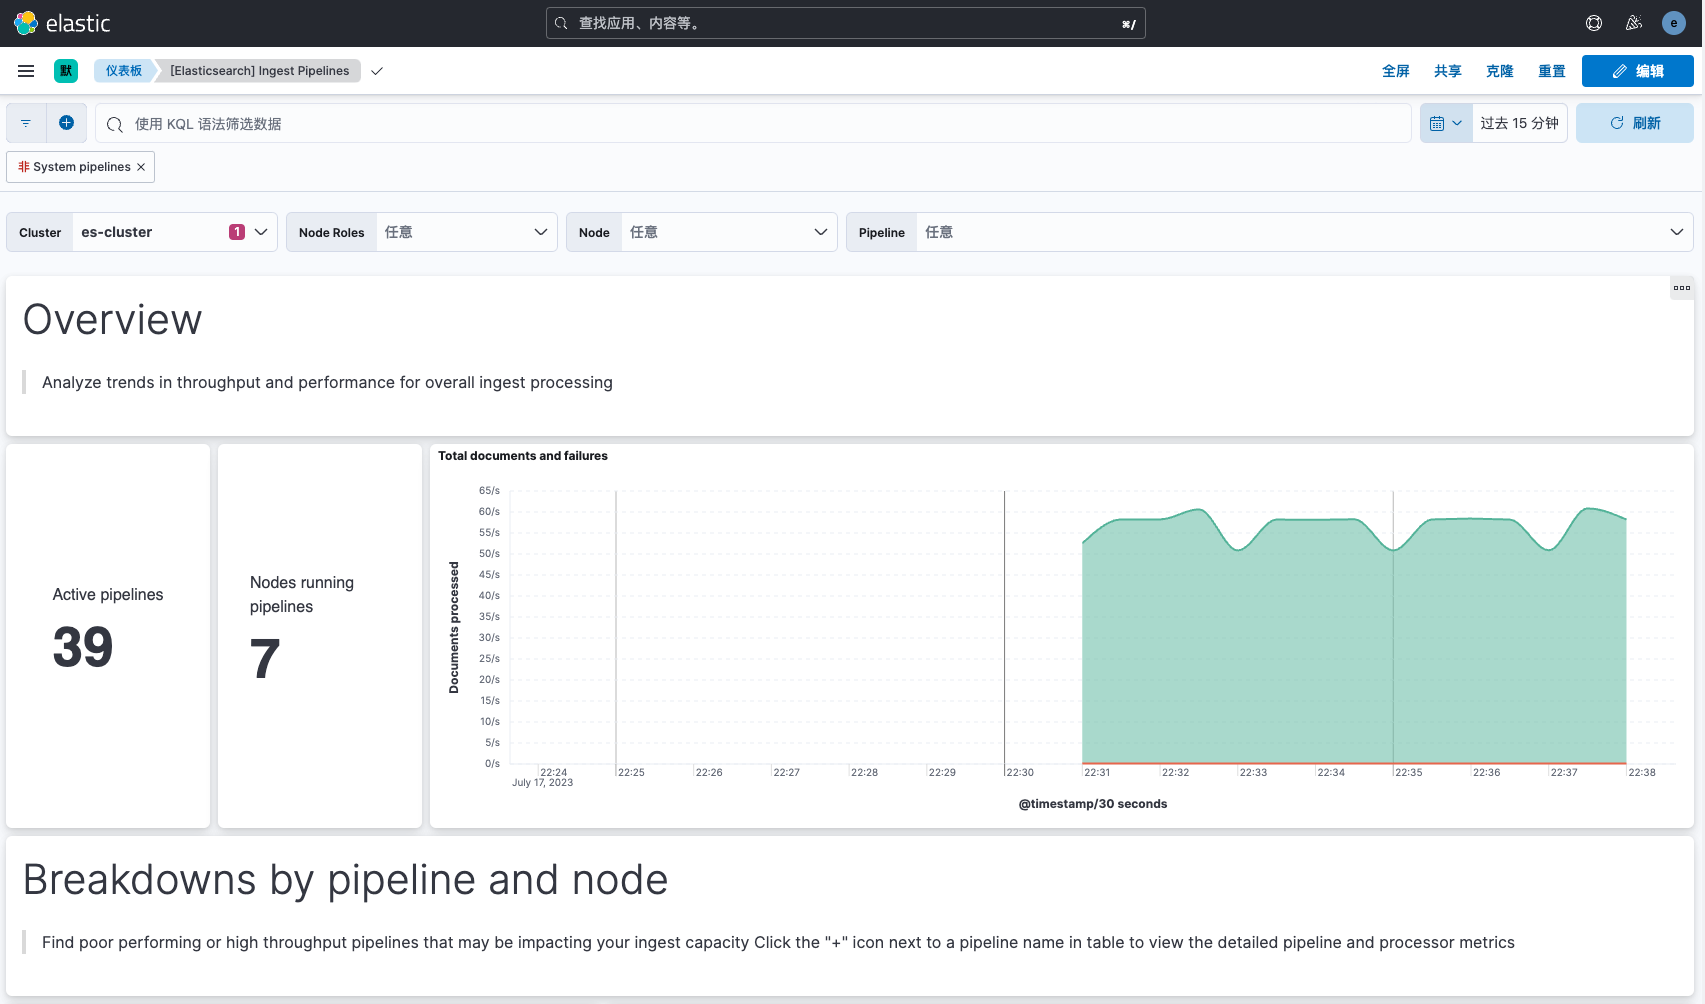Expand the dashboard title chevron menu

click(x=377, y=71)
